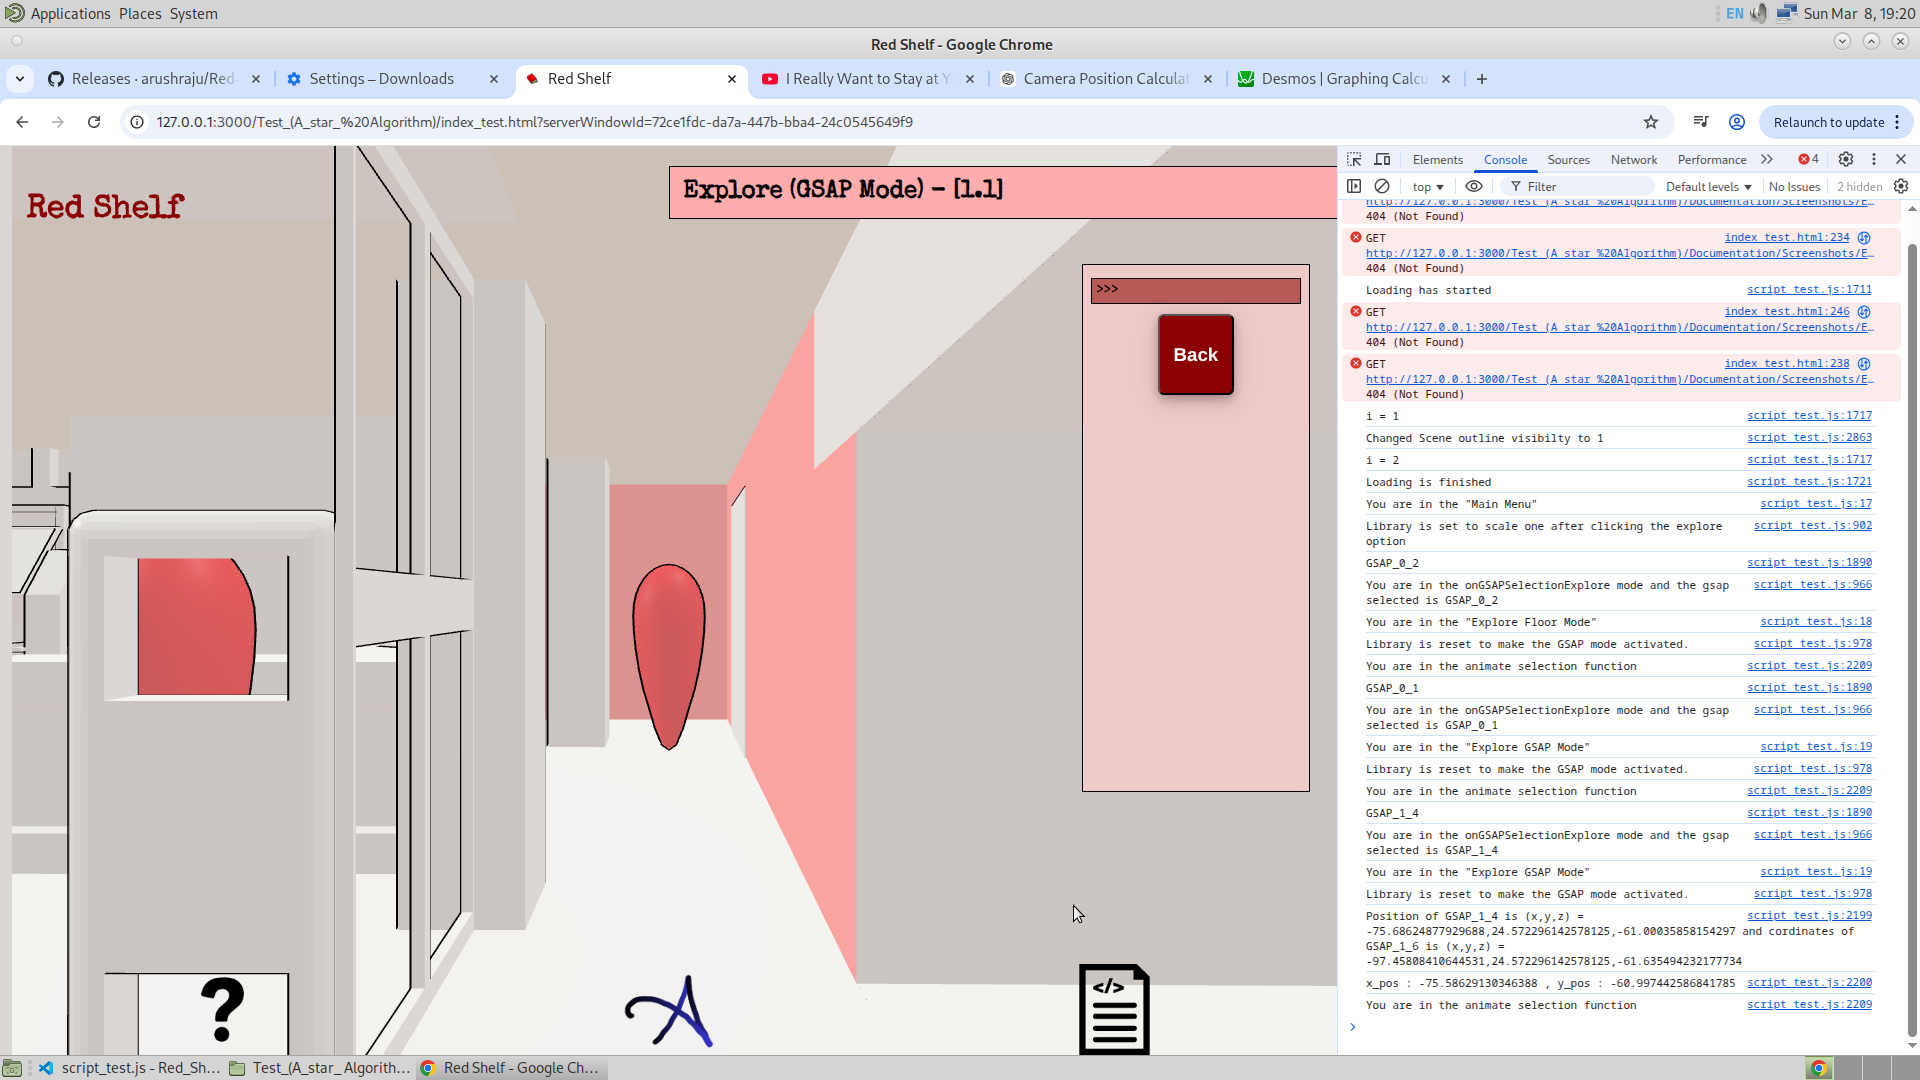The height and width of the screenshot is (1080, 1920).
Task: Bookmark this page with the star icon
Action: click(x=1651, y=122)
